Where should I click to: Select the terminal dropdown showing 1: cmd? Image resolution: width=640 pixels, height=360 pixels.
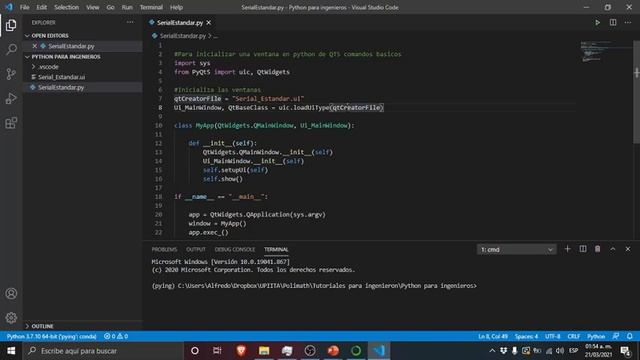(x=516, y=249)
